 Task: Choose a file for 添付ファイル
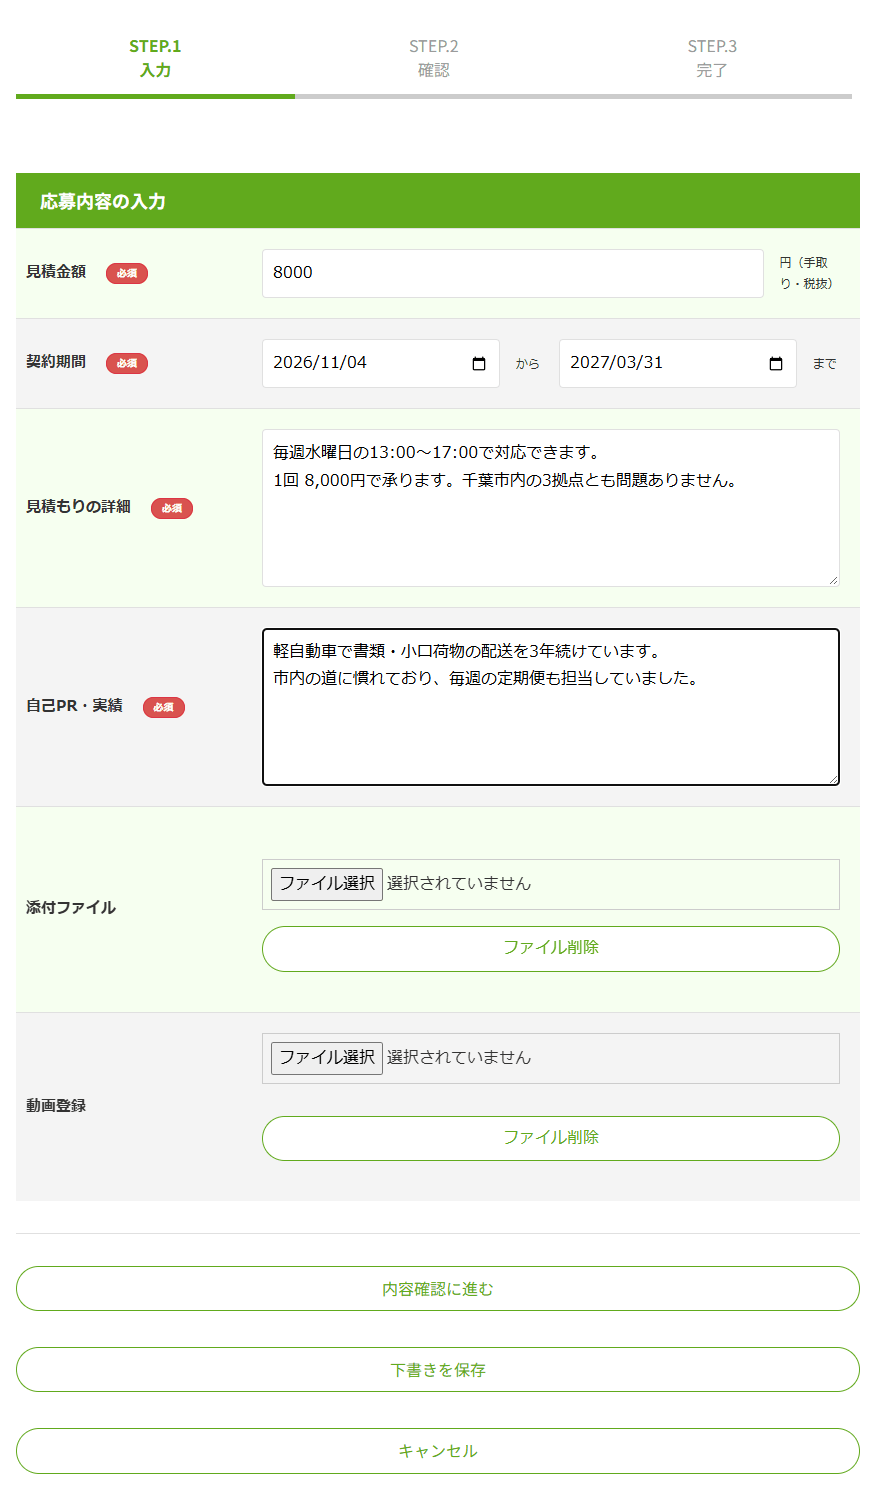(x=327, y=884)
